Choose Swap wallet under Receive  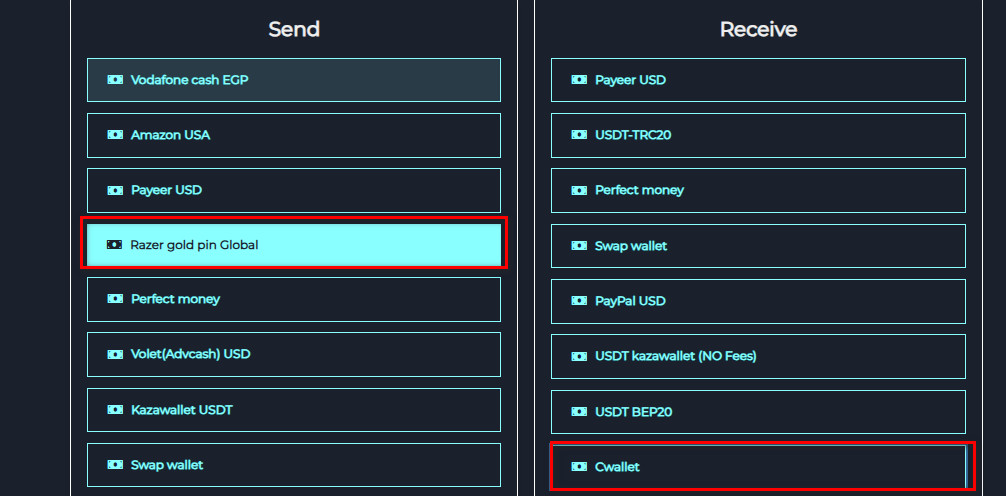758,246
